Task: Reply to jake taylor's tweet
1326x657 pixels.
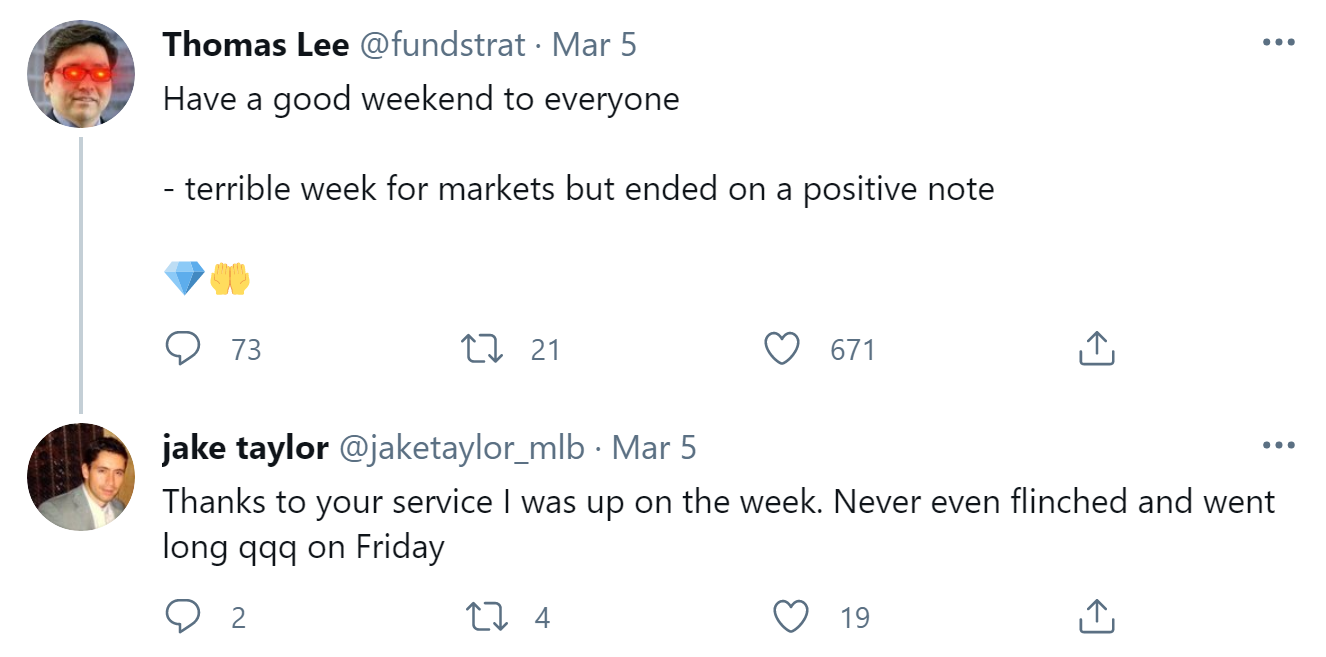Action: pyautogui.click(x=182, y=617)
